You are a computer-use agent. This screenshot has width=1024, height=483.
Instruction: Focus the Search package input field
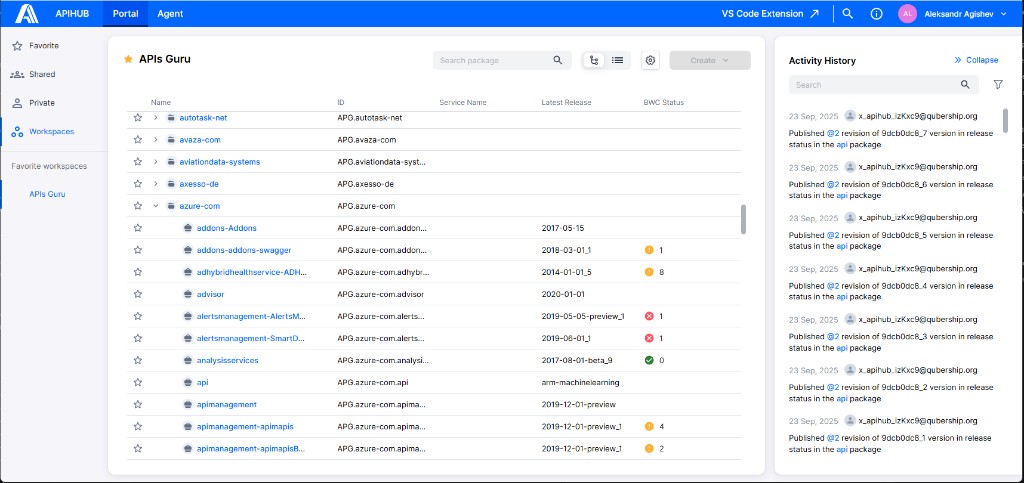coord(502,60)
